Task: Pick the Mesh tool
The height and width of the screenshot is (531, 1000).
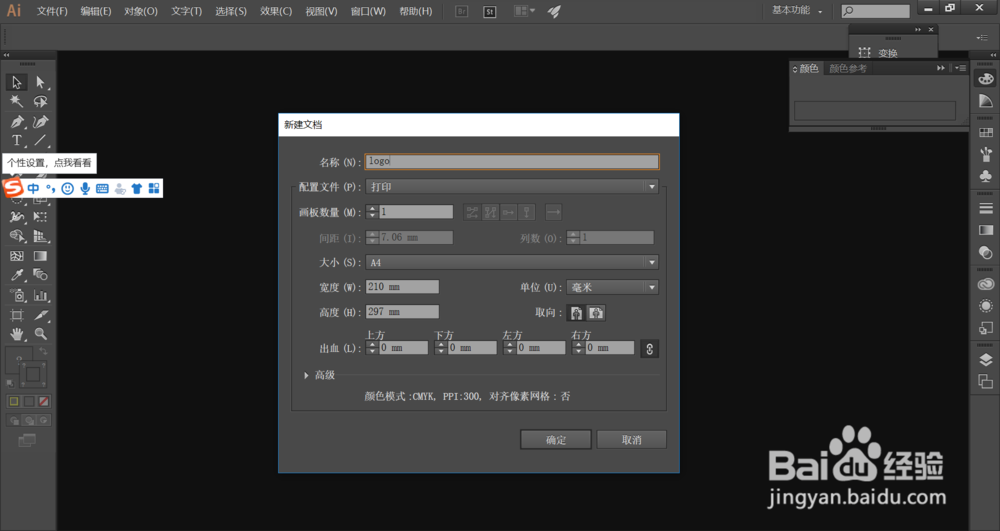Action: (x=17, y=256)
